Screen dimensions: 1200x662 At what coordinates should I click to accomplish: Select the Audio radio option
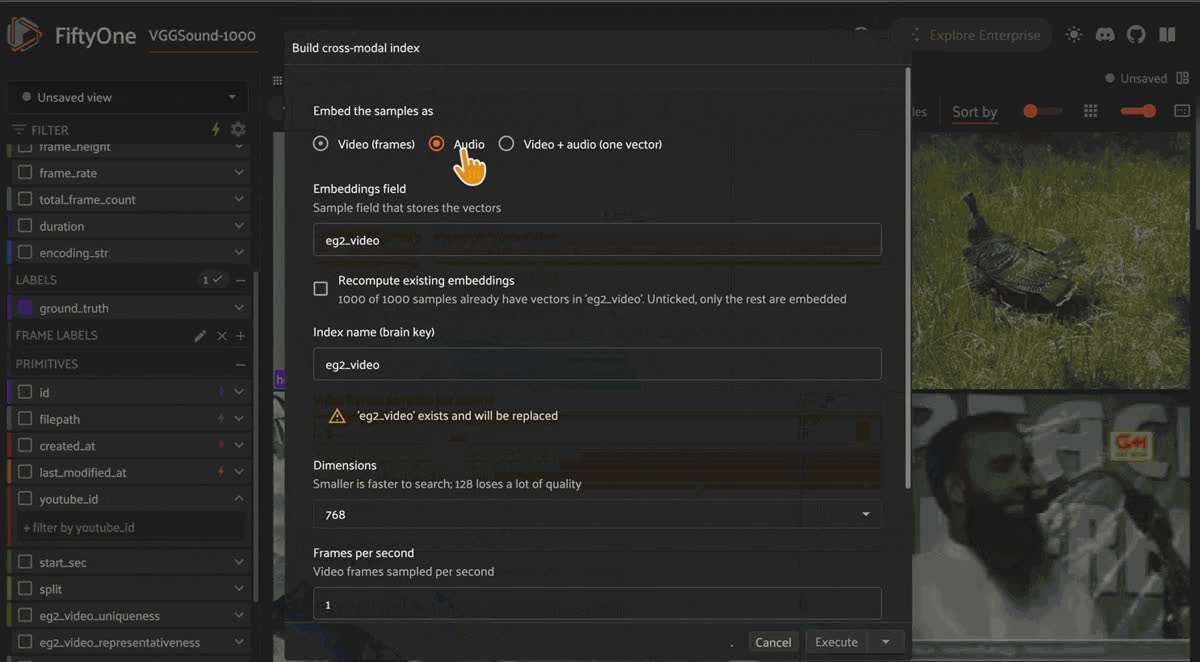tap(436, 144)
